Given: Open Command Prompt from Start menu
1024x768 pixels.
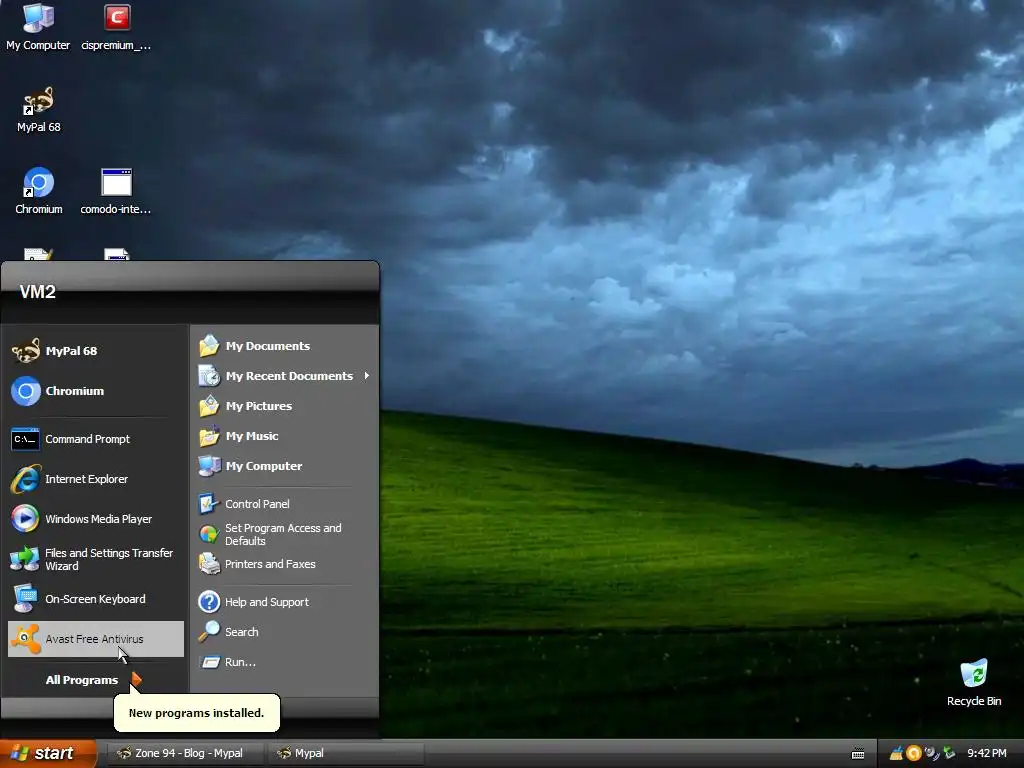Looking at the screenshot, I should pos(95,439).
